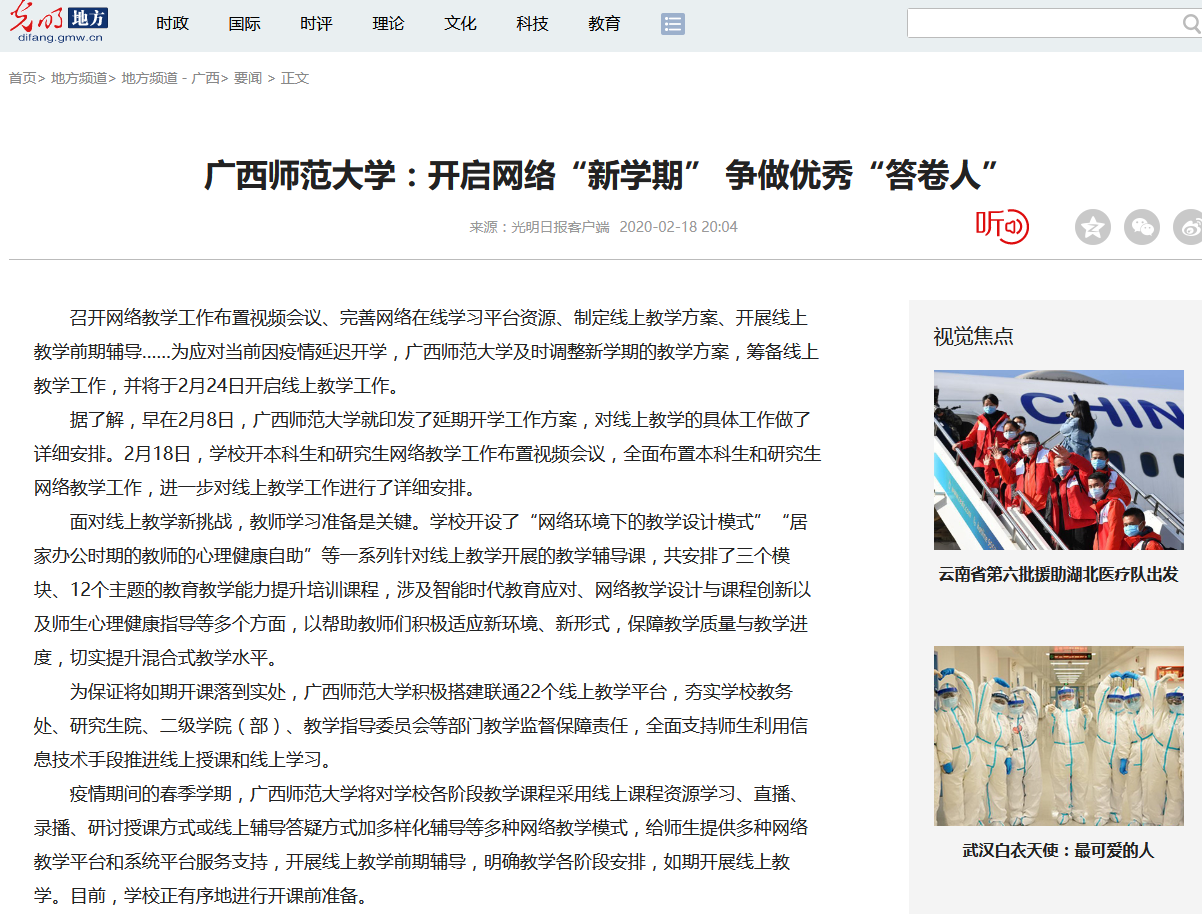
Task: Open the 武汉白衣天使：最可爱的人 headline
Action: coord(1058,851)
